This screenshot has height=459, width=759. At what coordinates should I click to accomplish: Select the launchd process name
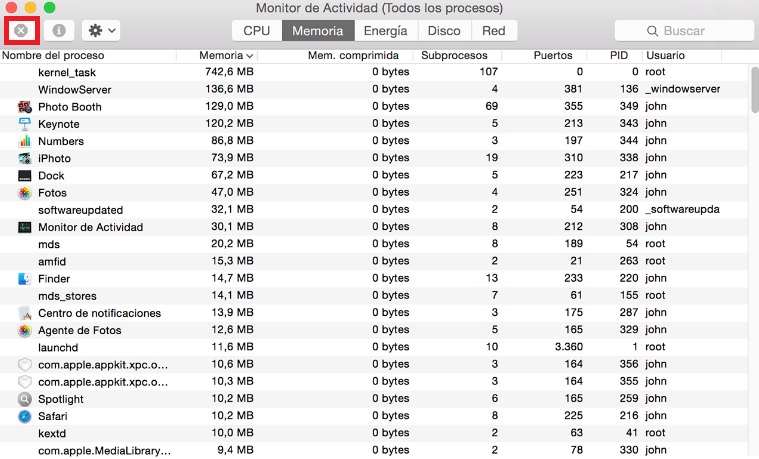click(58, 348)
